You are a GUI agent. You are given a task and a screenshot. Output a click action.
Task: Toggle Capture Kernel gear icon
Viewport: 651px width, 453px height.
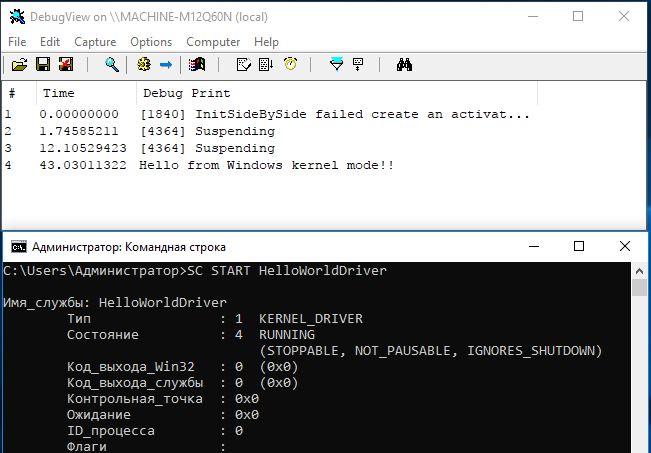click(x=144, y=65)
